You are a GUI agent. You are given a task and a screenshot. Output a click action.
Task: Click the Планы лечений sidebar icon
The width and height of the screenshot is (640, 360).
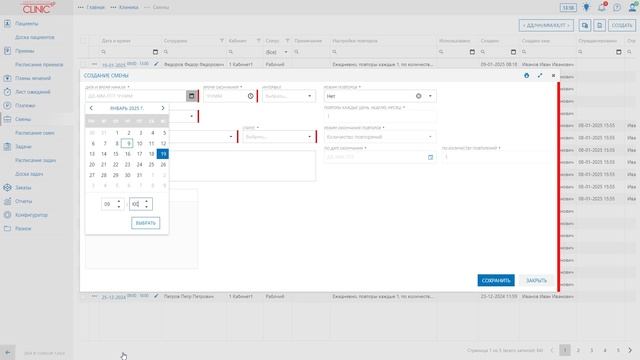[x=7, y=78]
